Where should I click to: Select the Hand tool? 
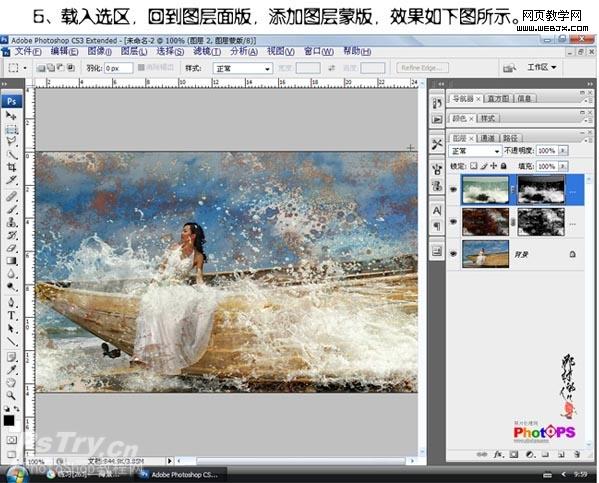point(11,383)
